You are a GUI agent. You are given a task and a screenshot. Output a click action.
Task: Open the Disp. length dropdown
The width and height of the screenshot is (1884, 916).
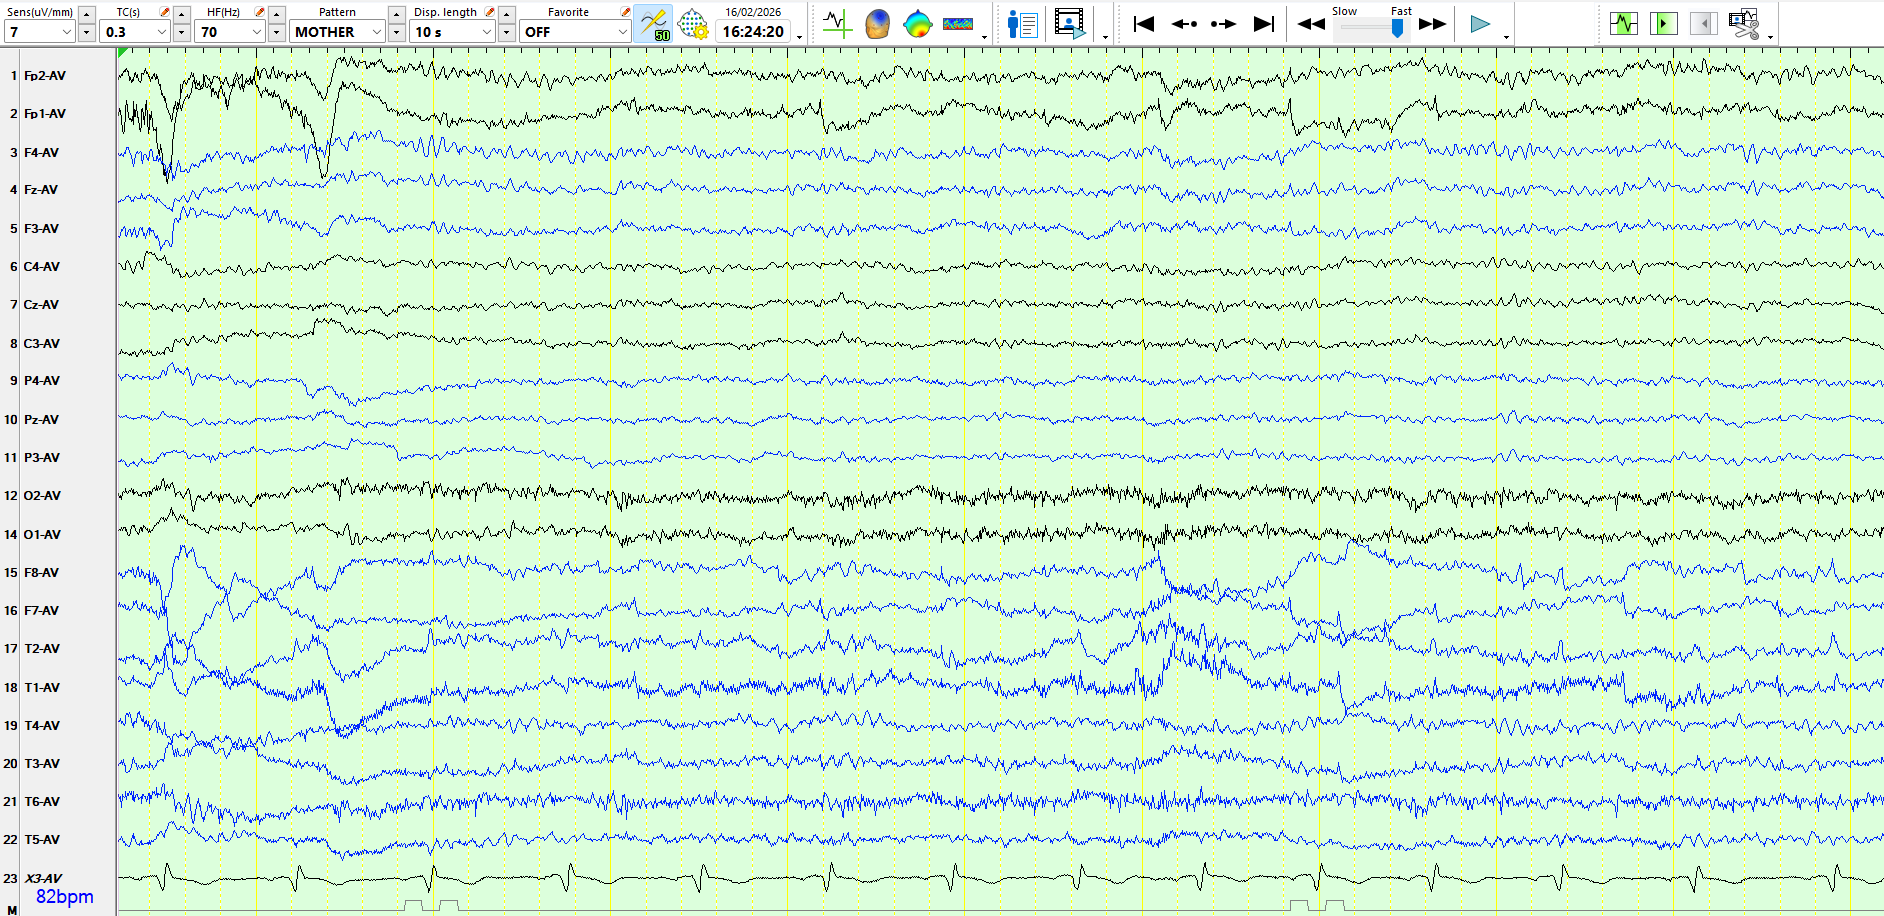coord(453,32)
